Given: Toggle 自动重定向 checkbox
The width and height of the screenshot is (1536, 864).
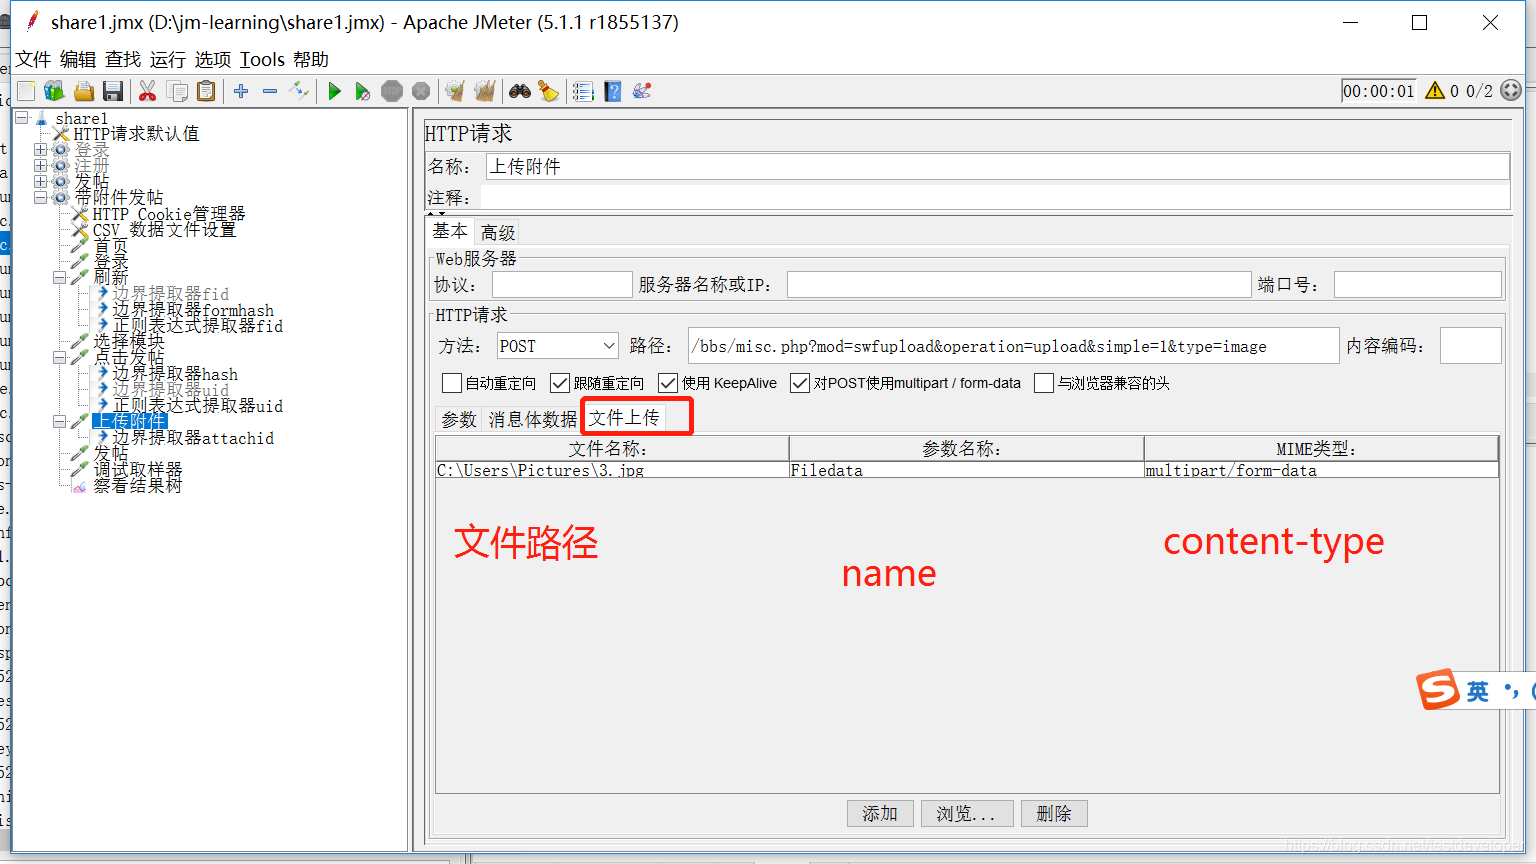Looking at the screenshot, I should click(452, 383).
